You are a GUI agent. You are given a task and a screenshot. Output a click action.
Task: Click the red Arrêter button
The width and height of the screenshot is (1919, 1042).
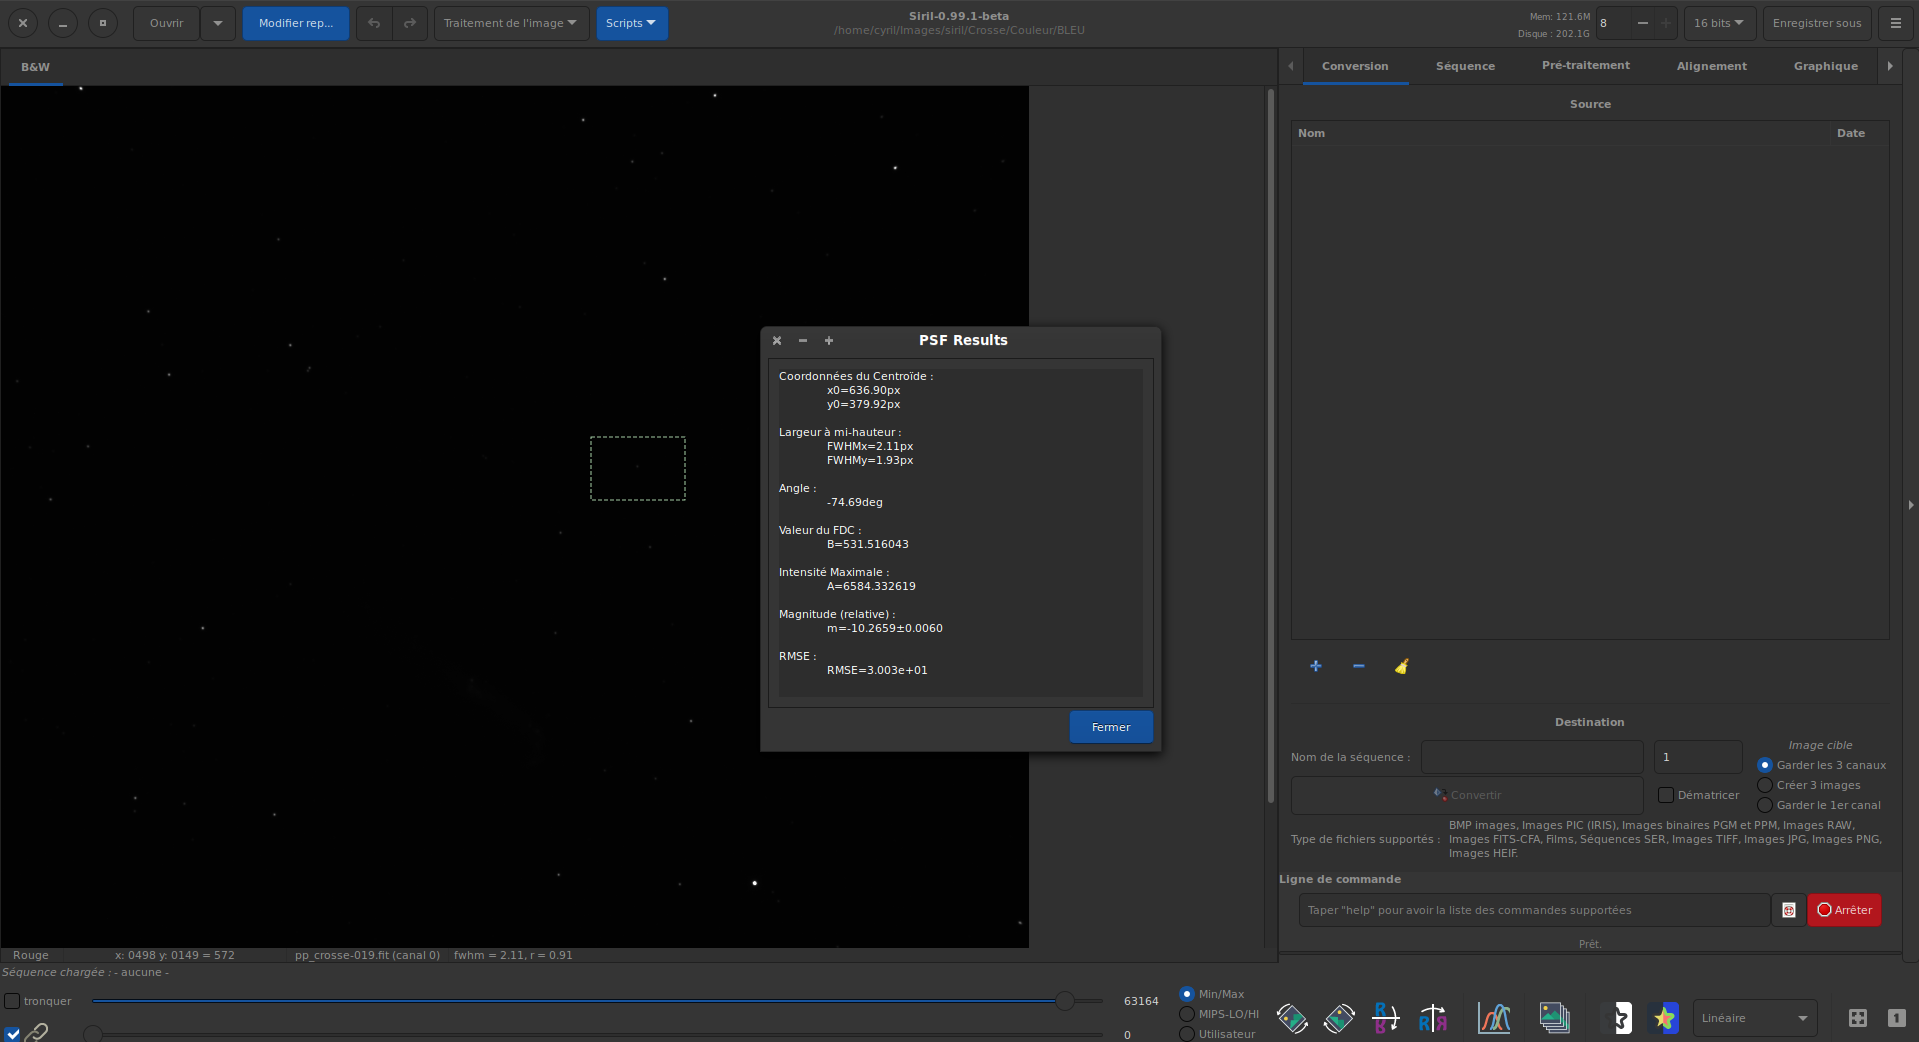[x=1844, y=910]
